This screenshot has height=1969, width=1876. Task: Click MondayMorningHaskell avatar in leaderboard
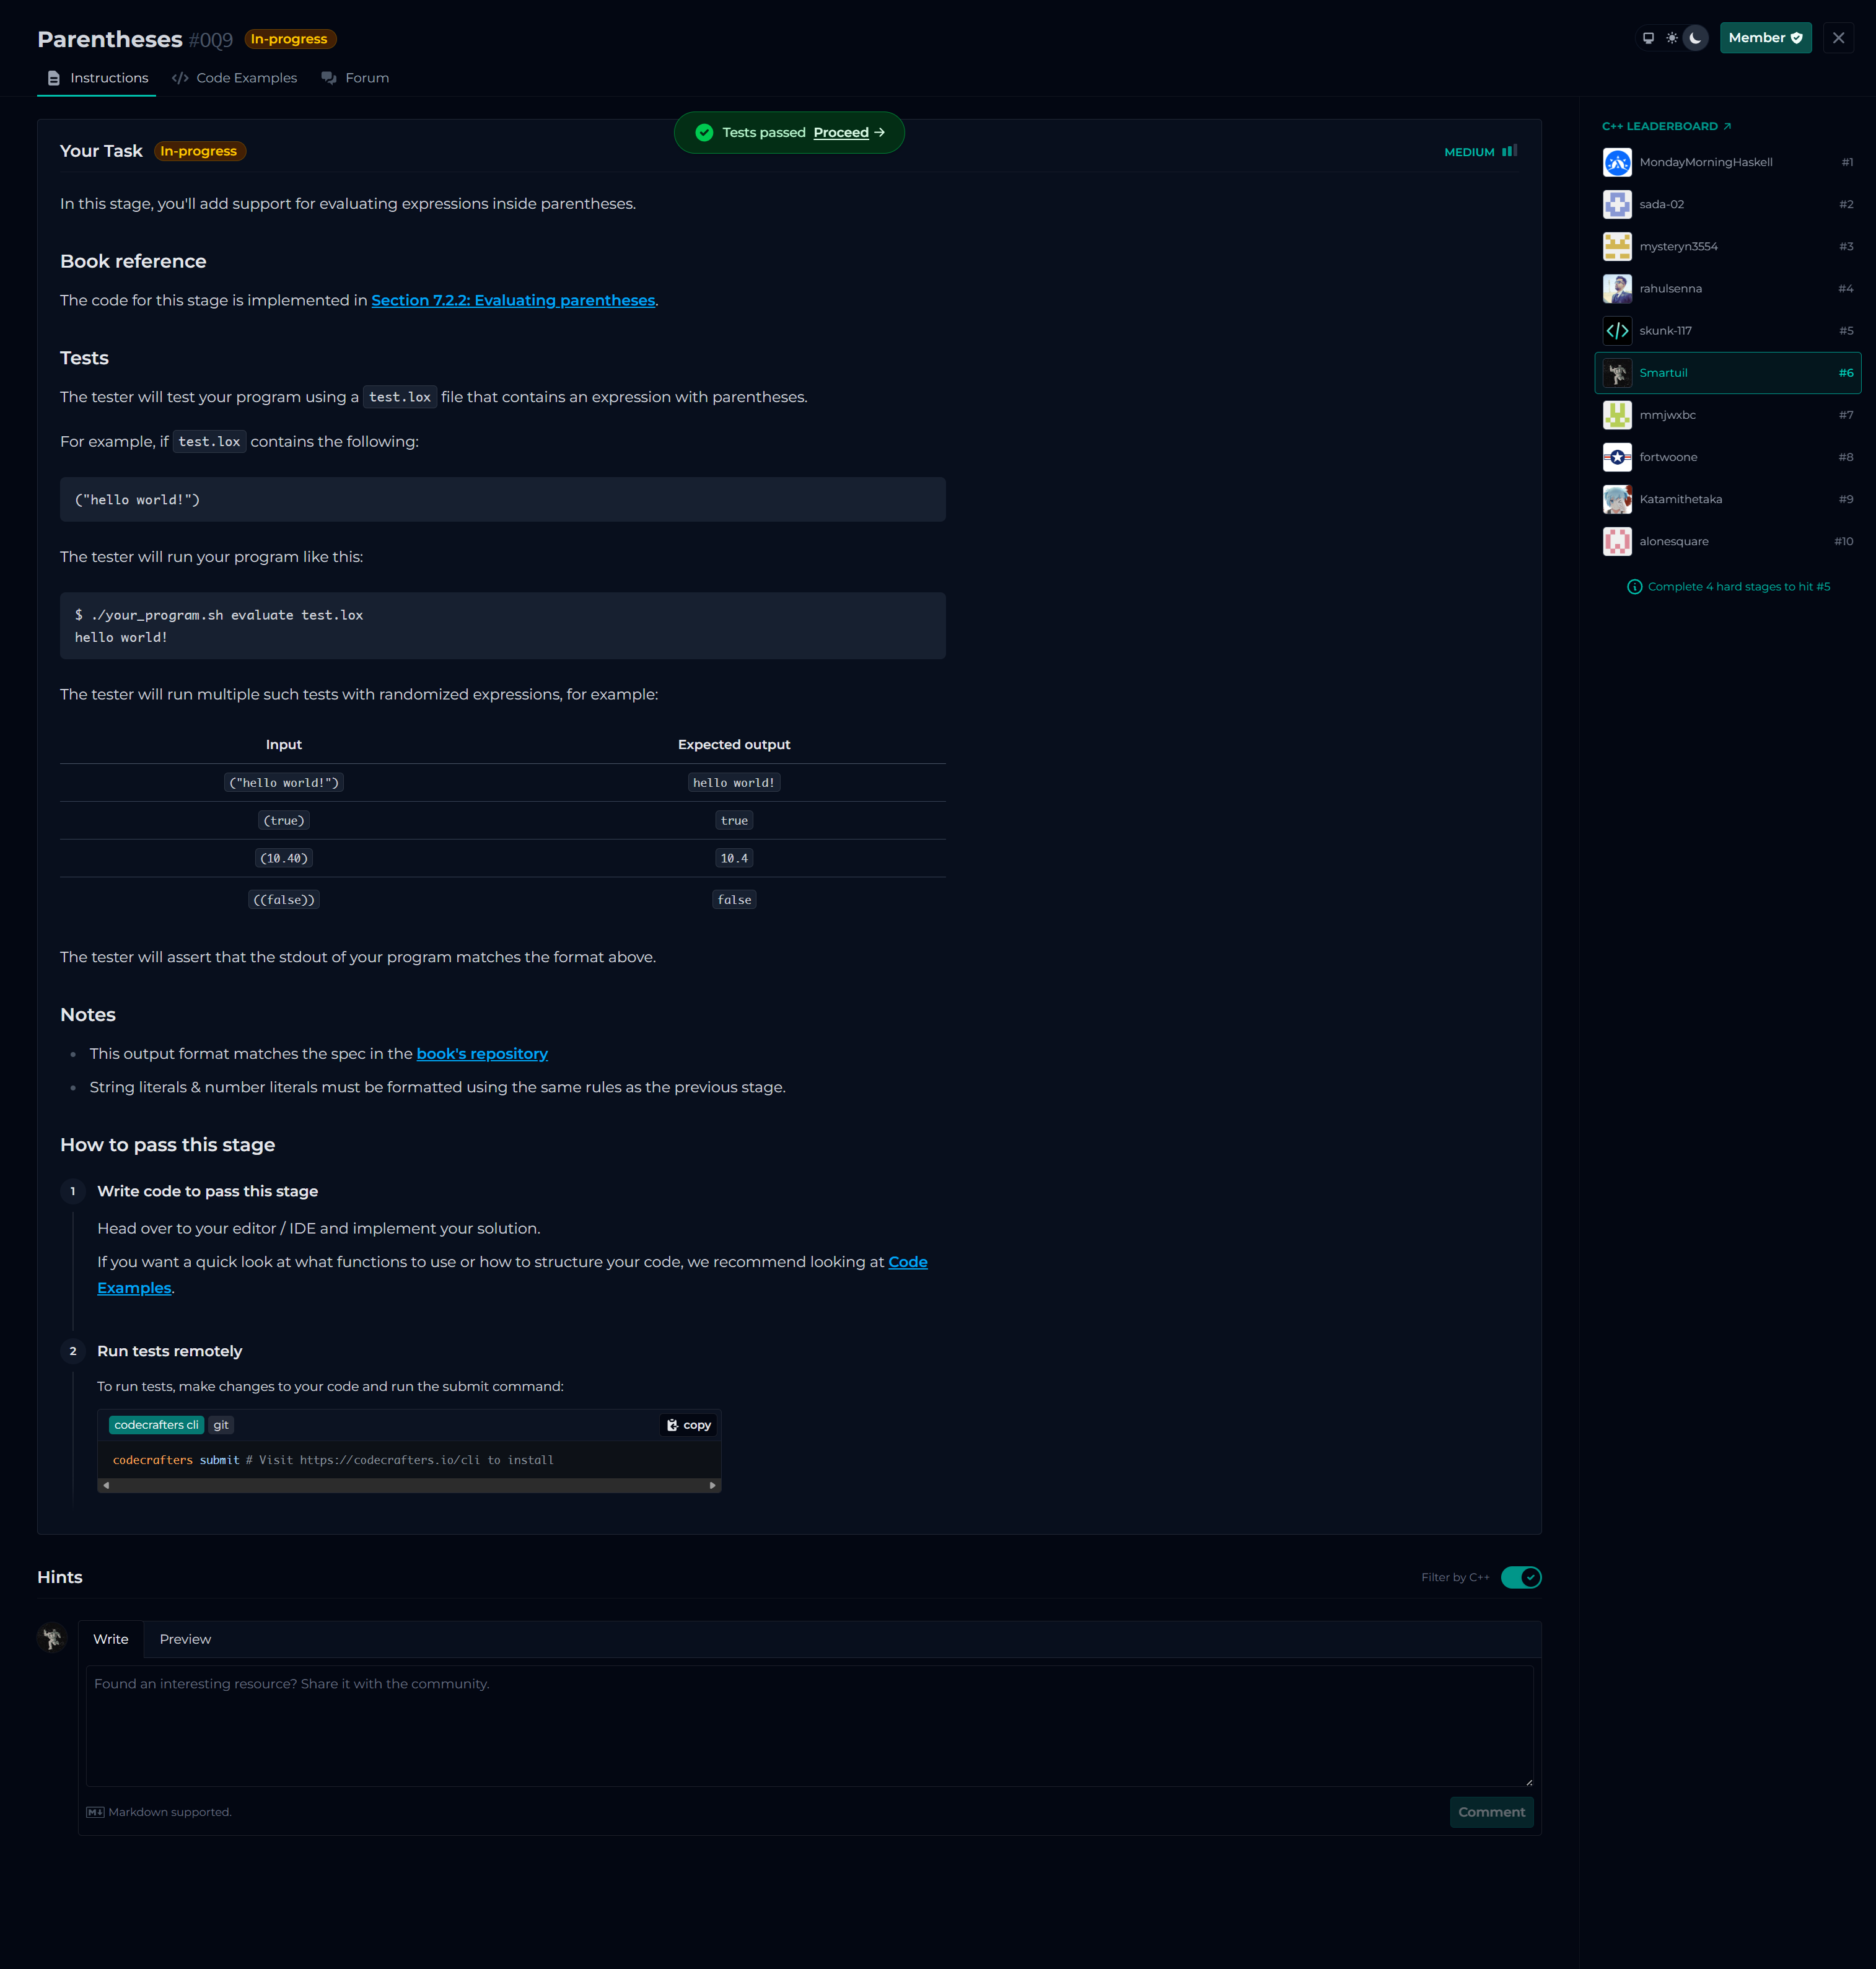[x=1617, y=162]
